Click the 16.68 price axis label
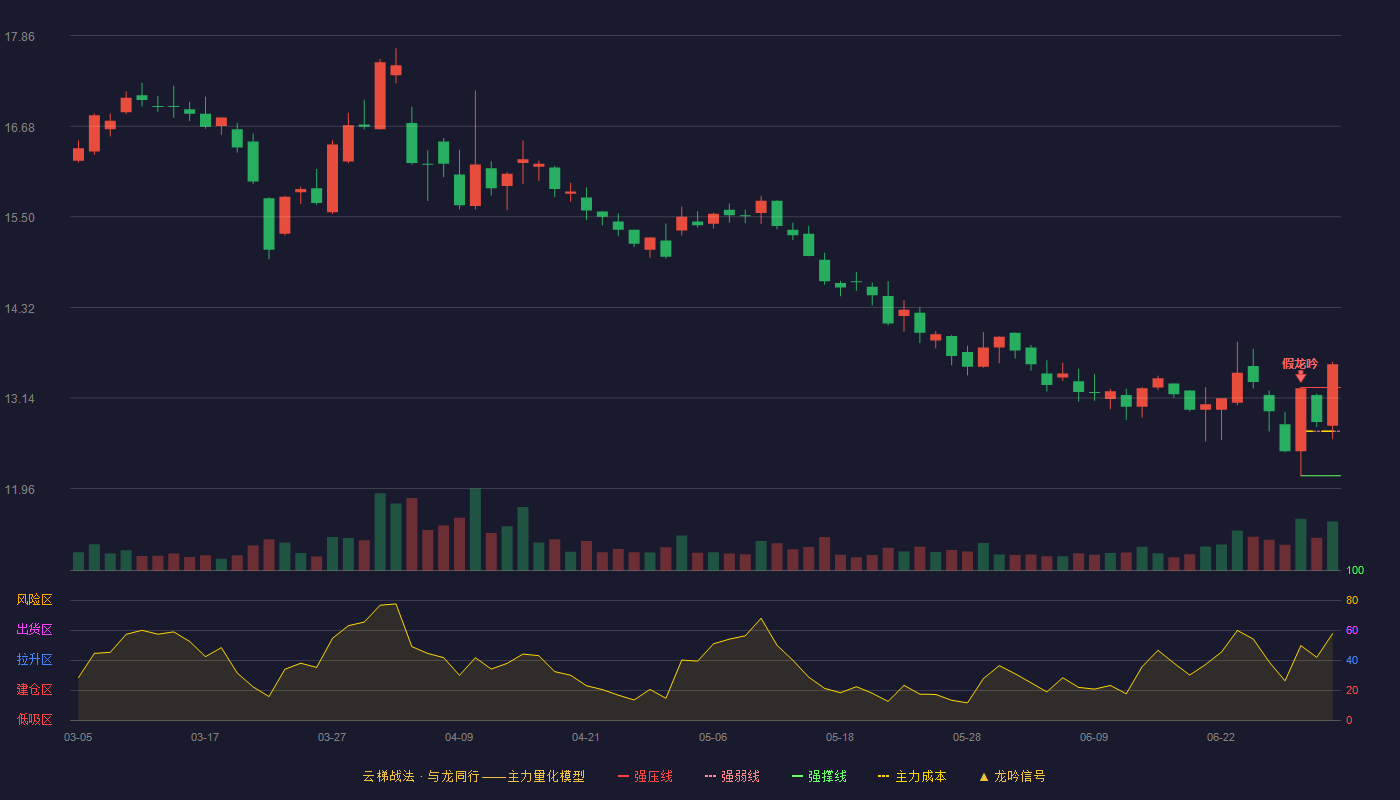 [x=19, y=127]
